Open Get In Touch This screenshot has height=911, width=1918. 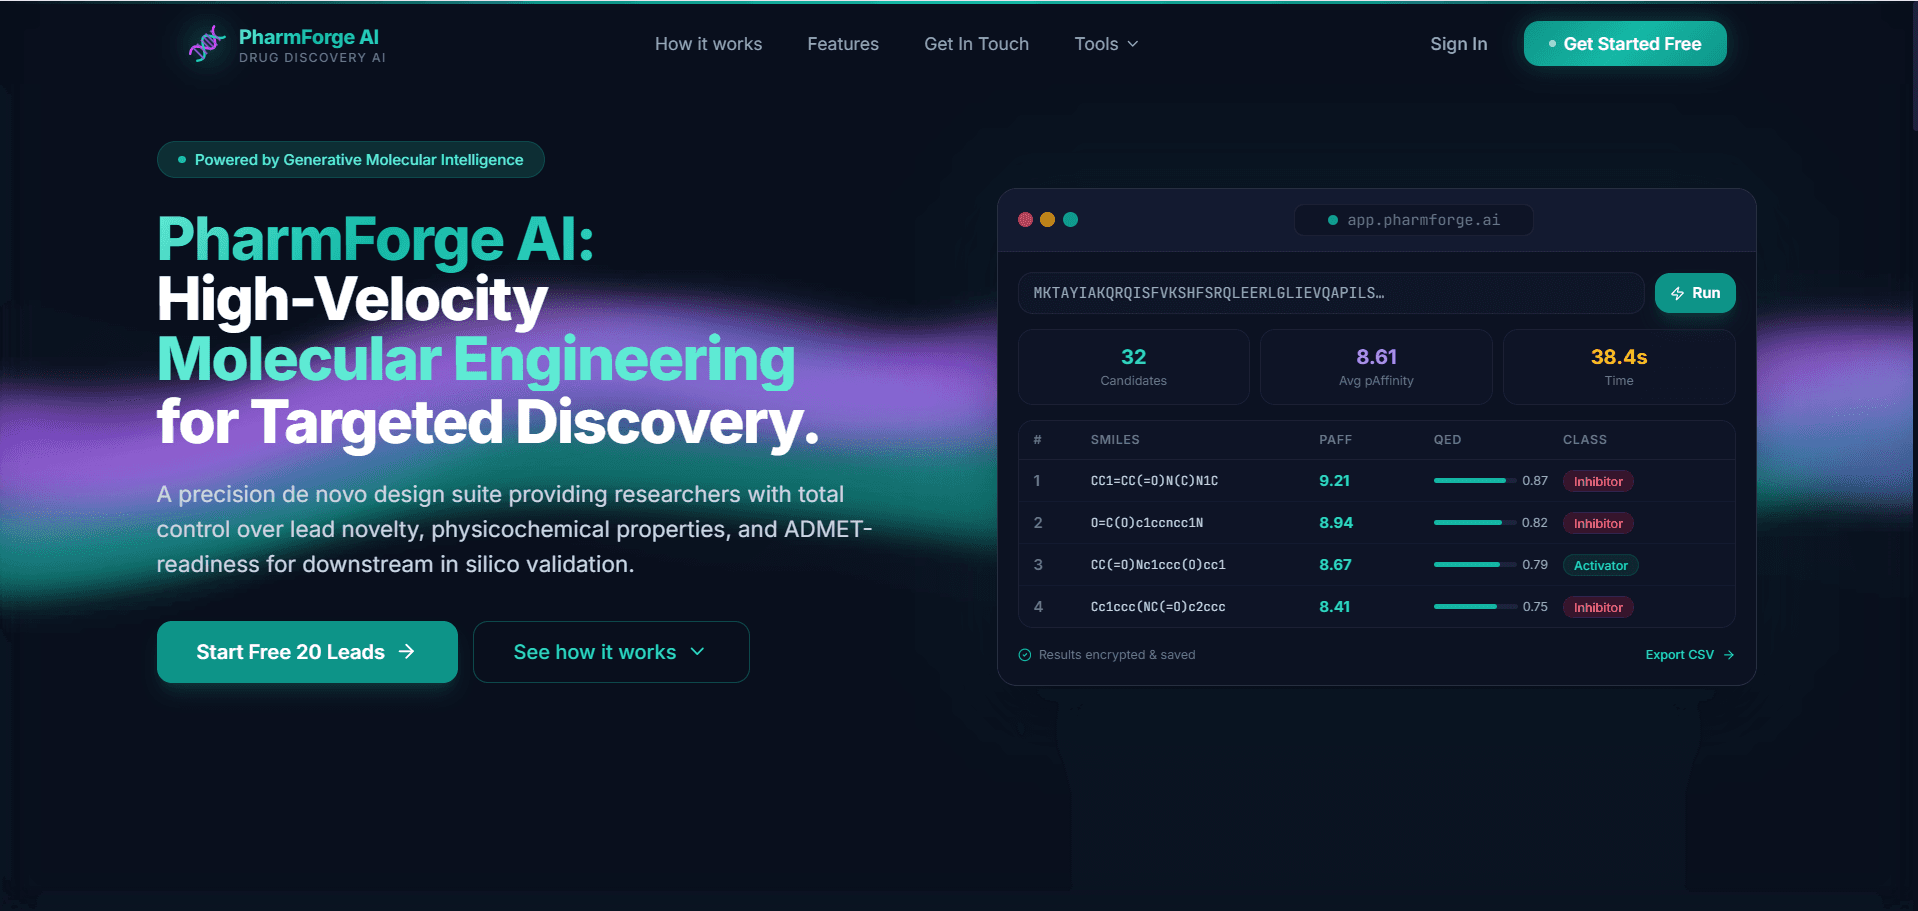click(976, 44)
